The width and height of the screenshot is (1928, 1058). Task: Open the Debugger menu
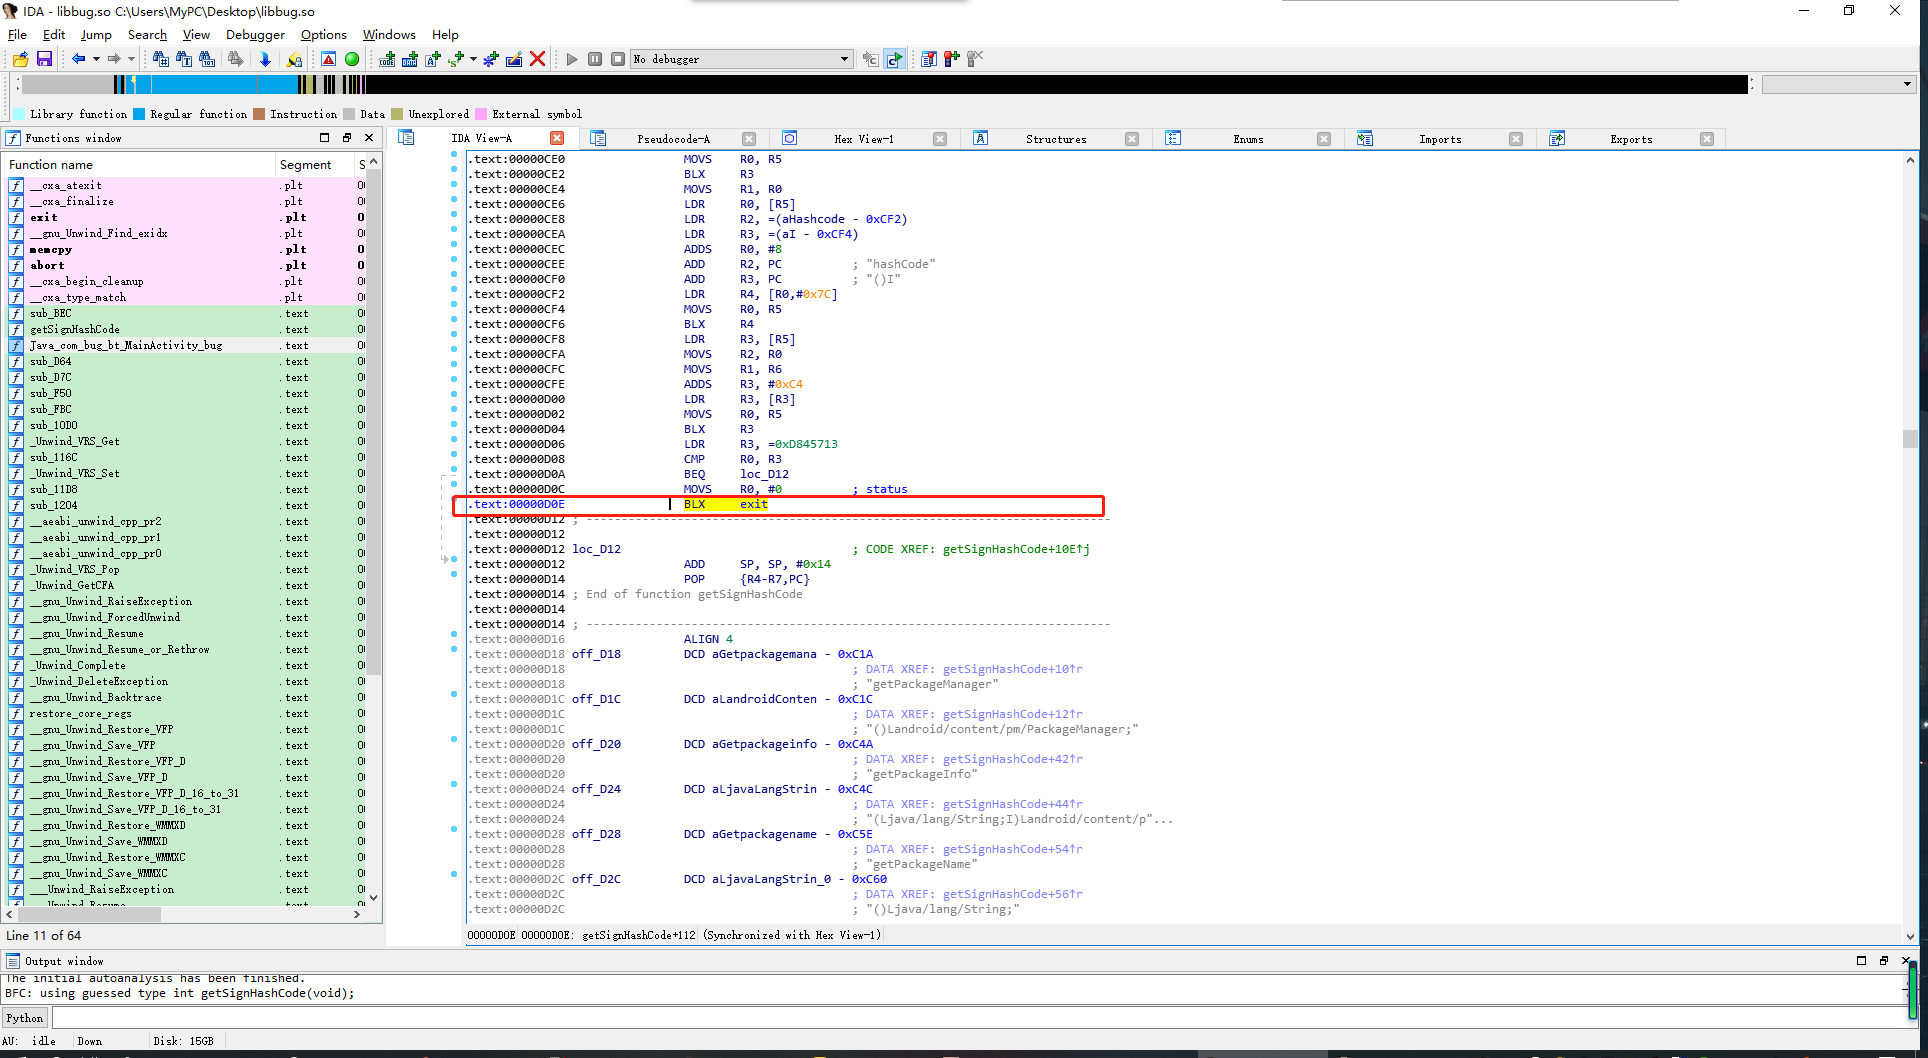(255, 34)
